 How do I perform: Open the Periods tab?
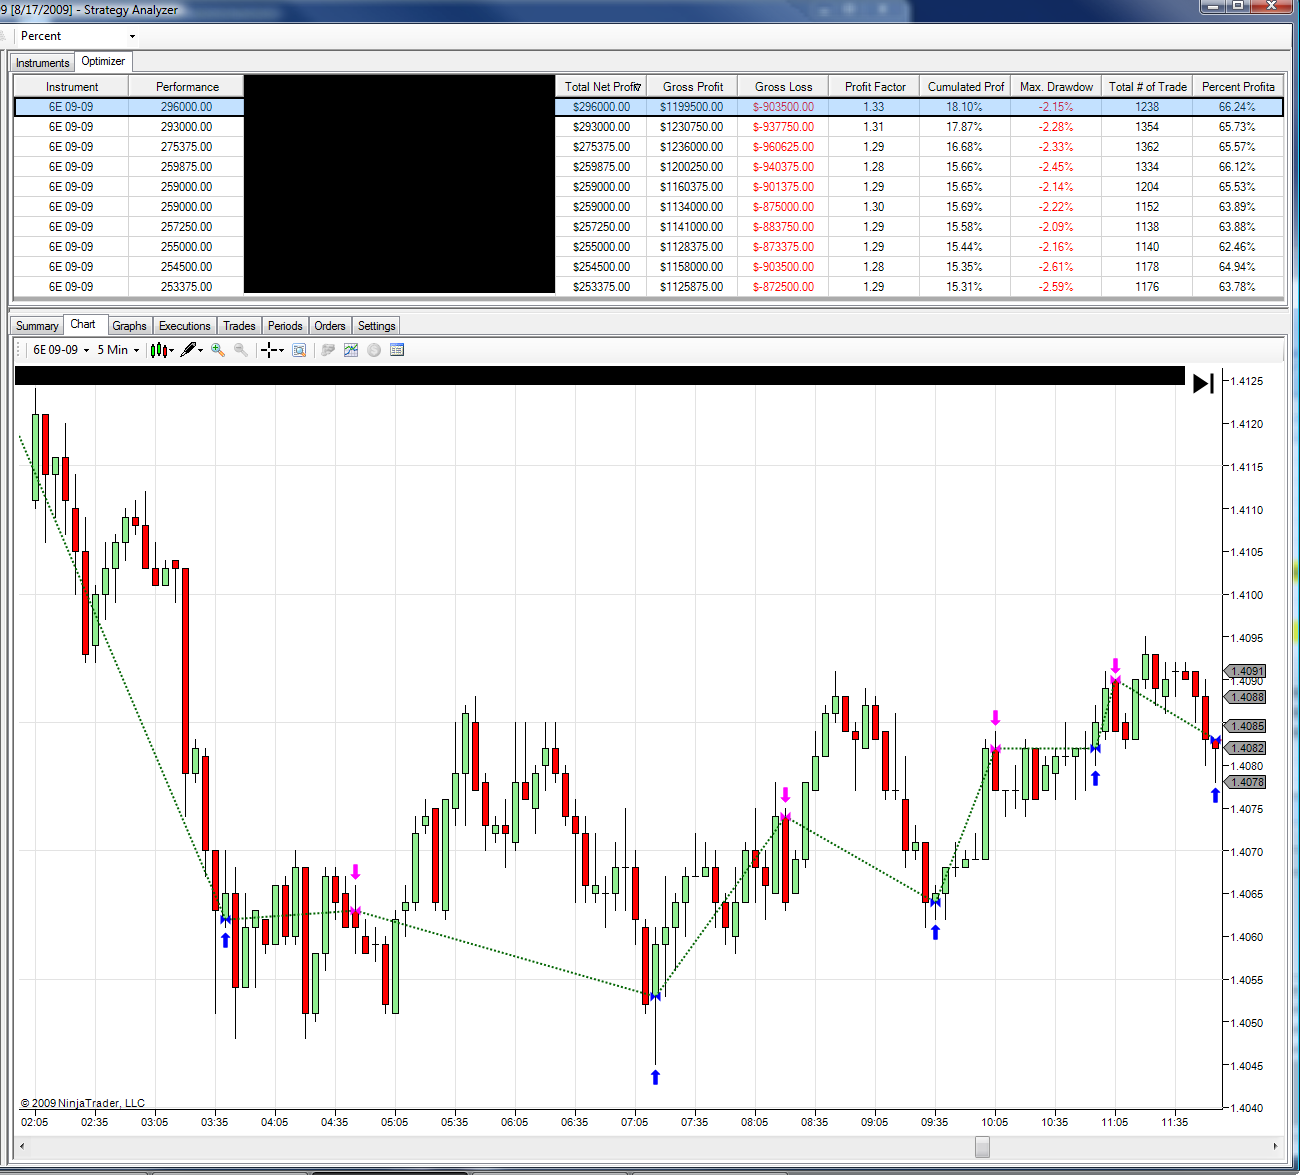tap(285, 326)
